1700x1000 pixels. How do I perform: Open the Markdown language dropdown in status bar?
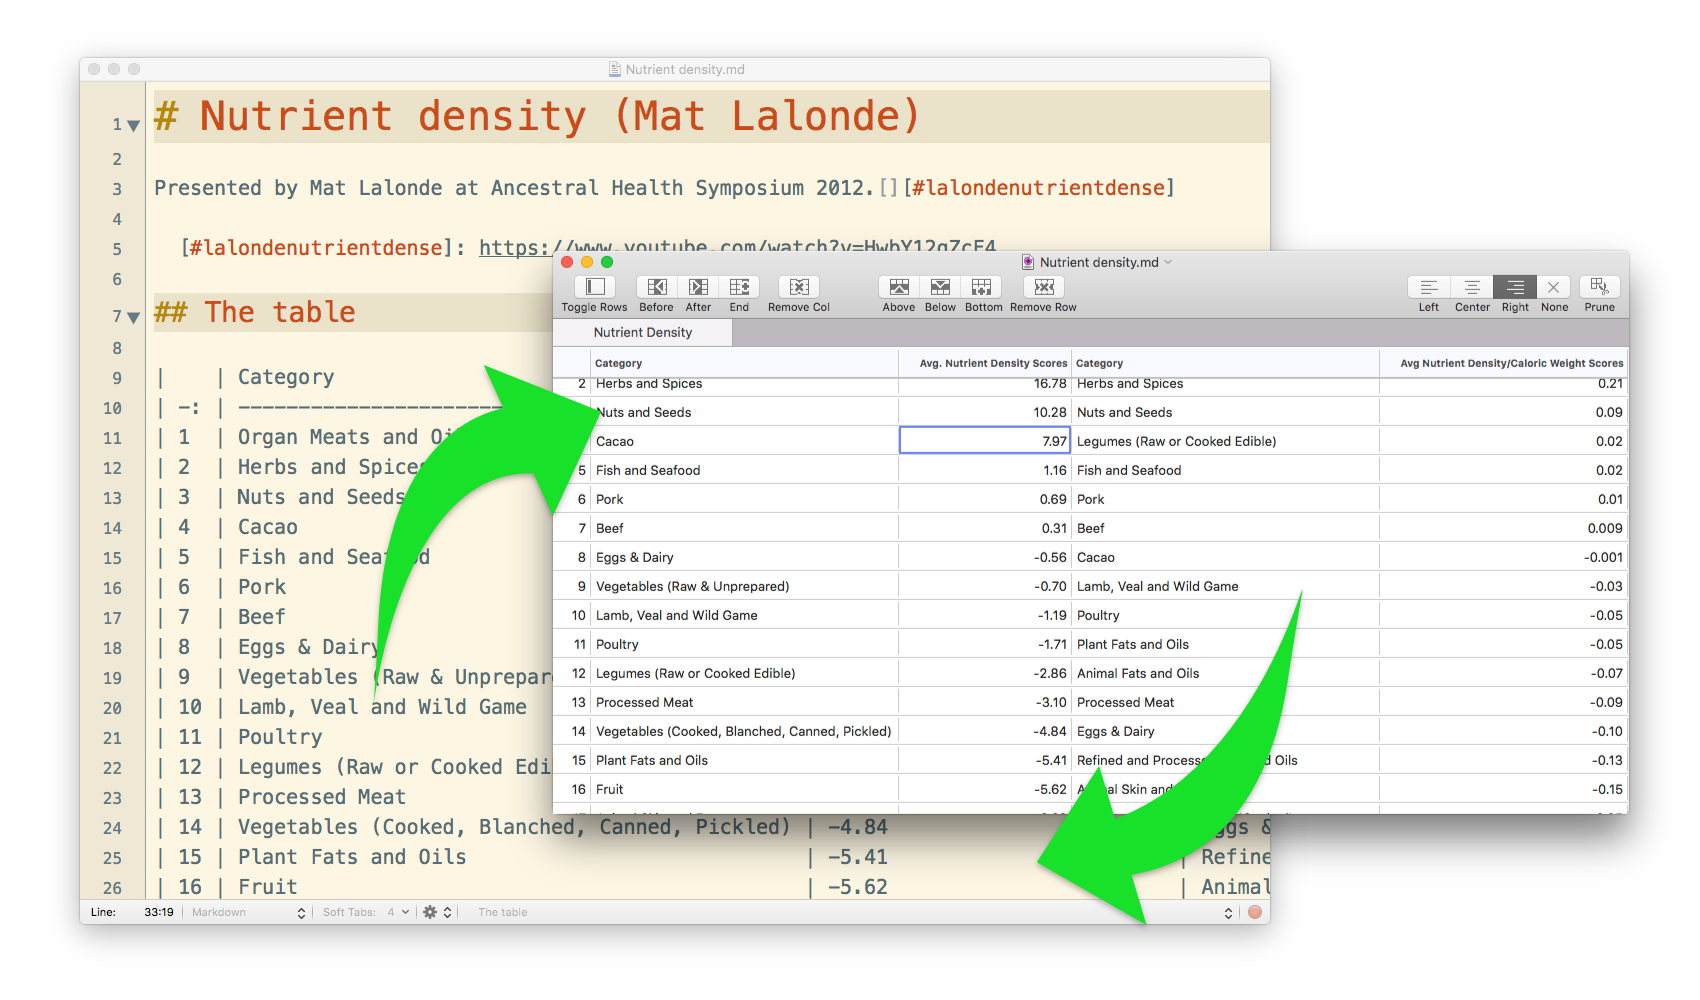248,912
